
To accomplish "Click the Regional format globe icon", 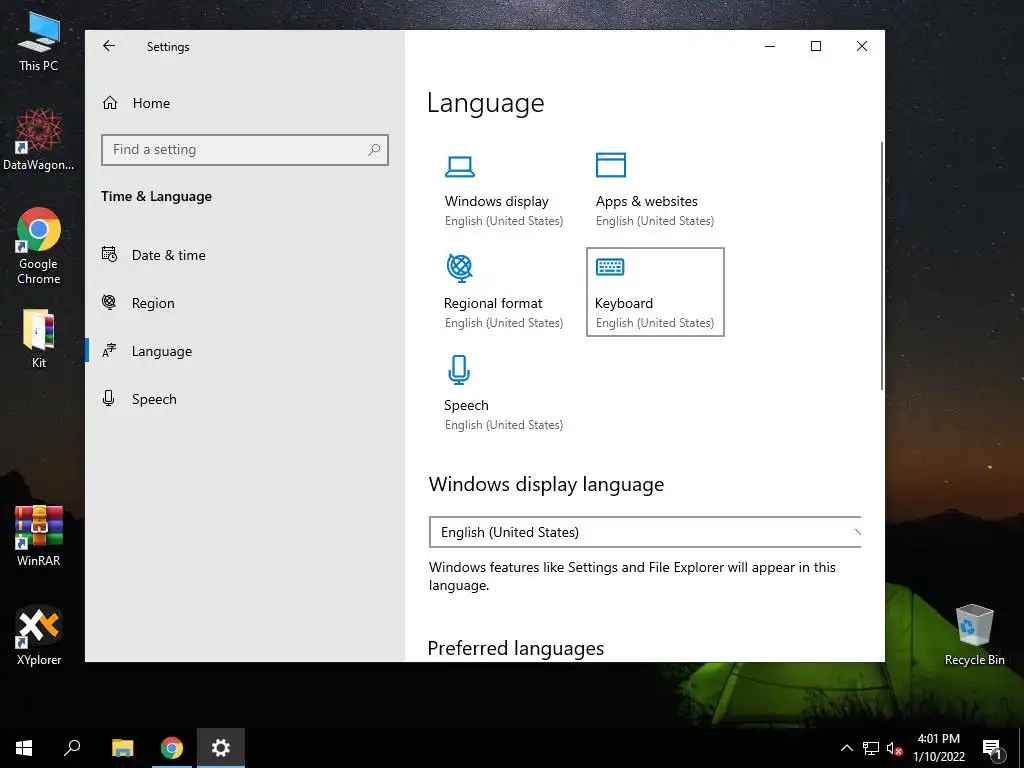I will (459, 268).
